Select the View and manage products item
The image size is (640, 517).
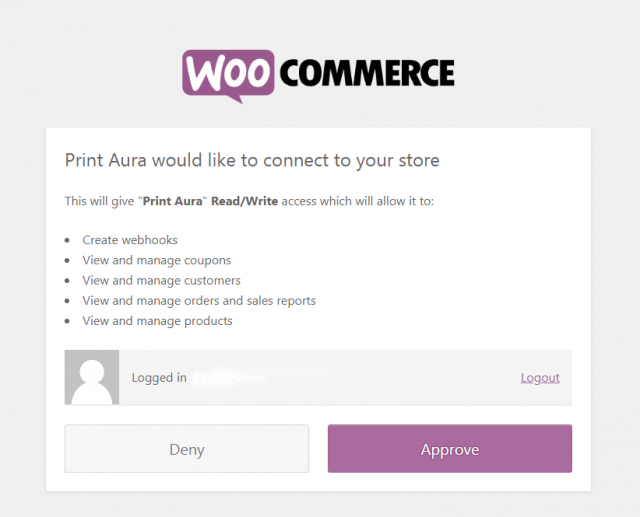click(158, 321)
